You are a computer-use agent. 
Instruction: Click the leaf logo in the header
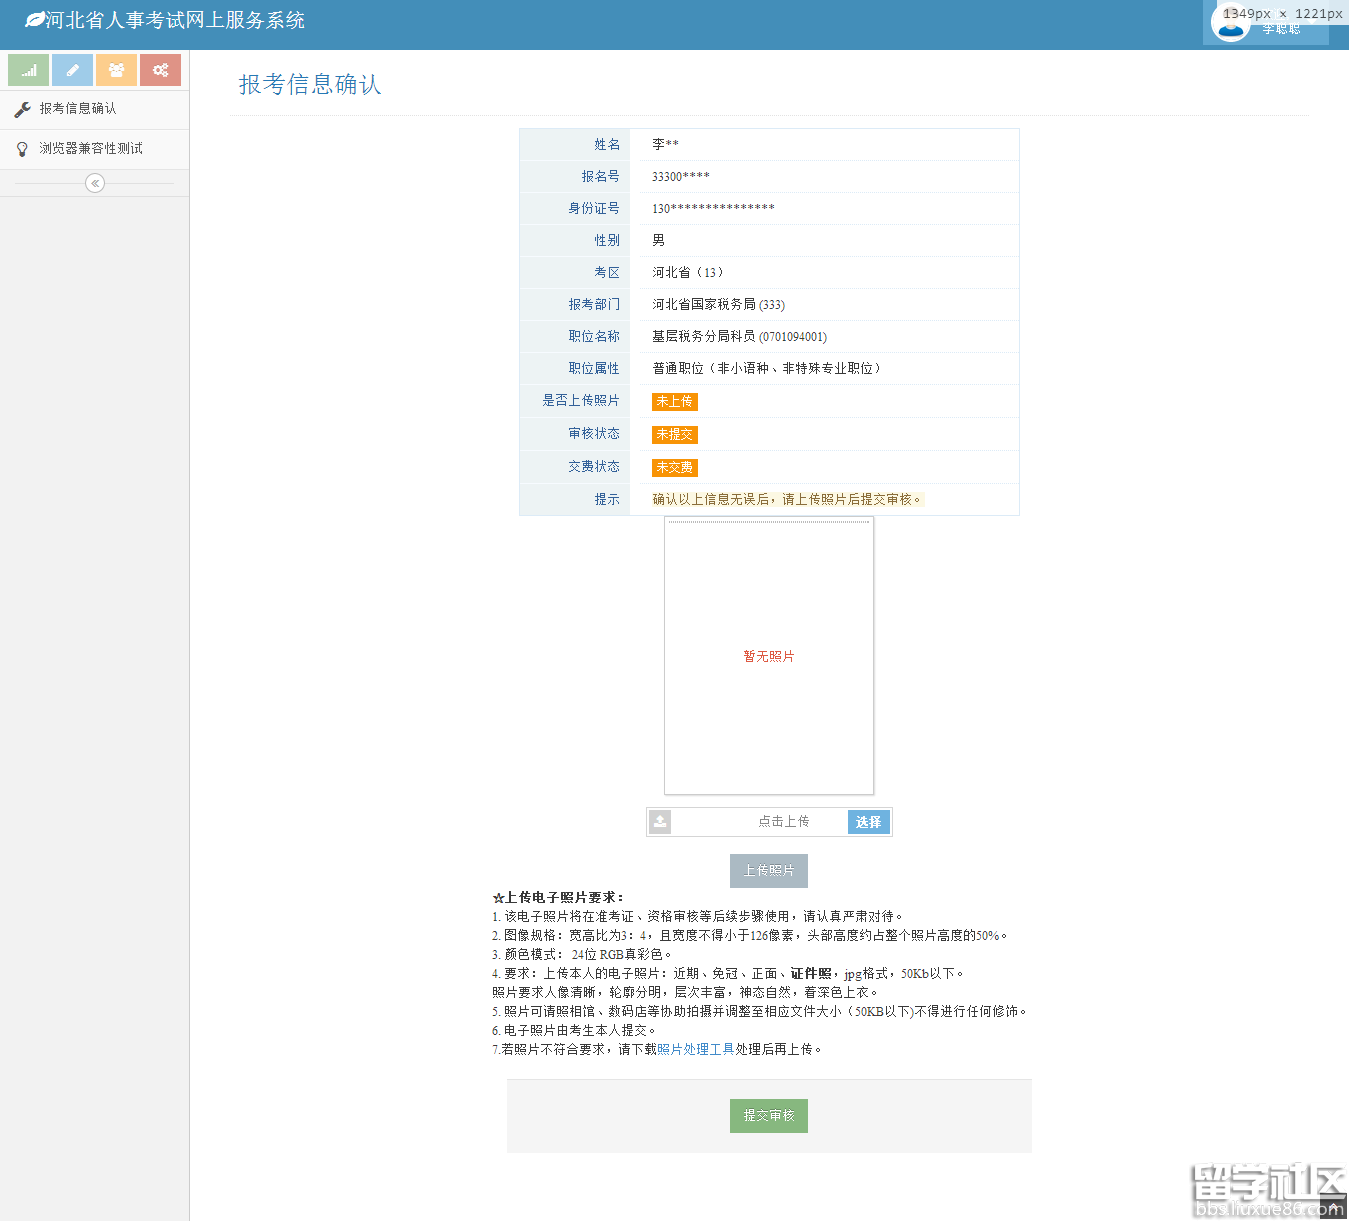35,20
